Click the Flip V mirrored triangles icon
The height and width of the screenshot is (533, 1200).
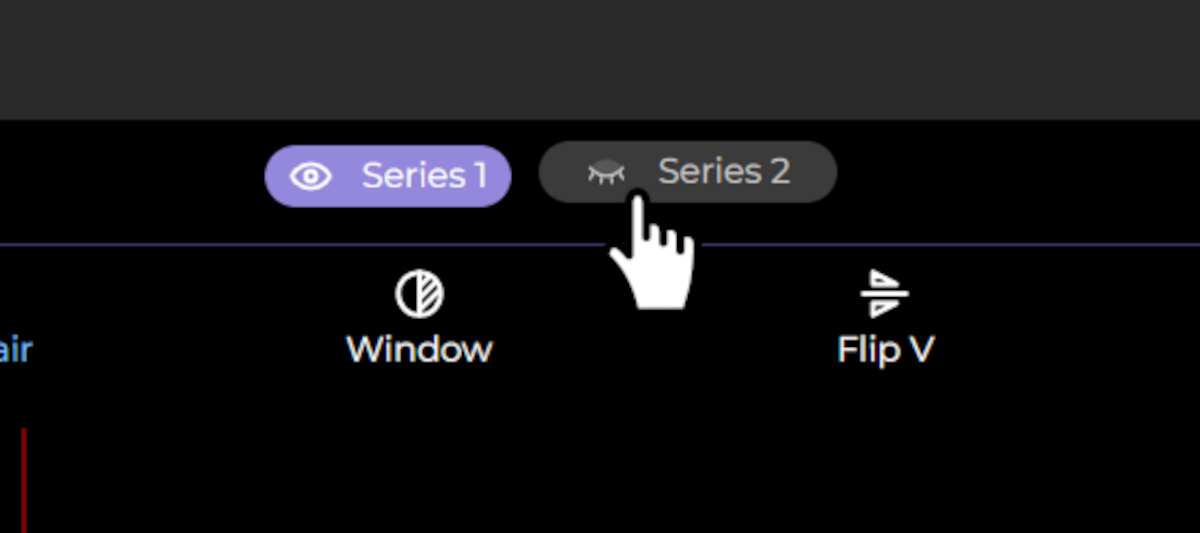coord(885,294)
